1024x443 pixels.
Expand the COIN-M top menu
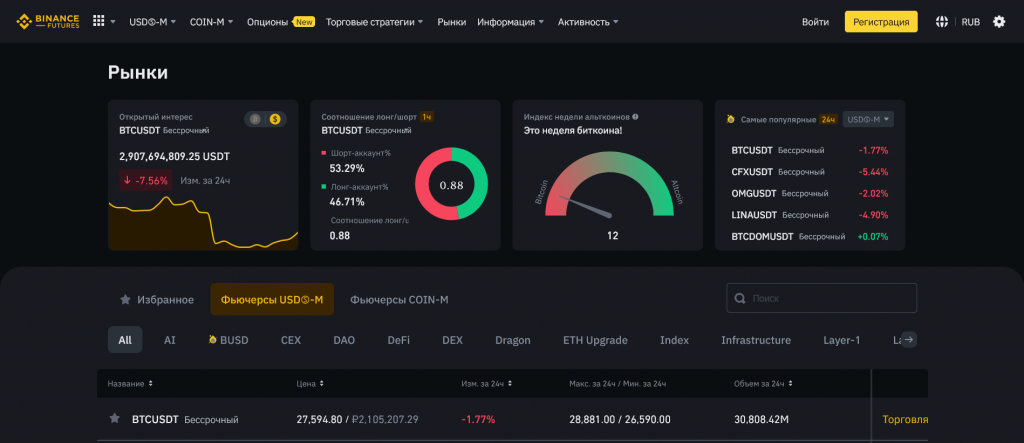(212, 22)
